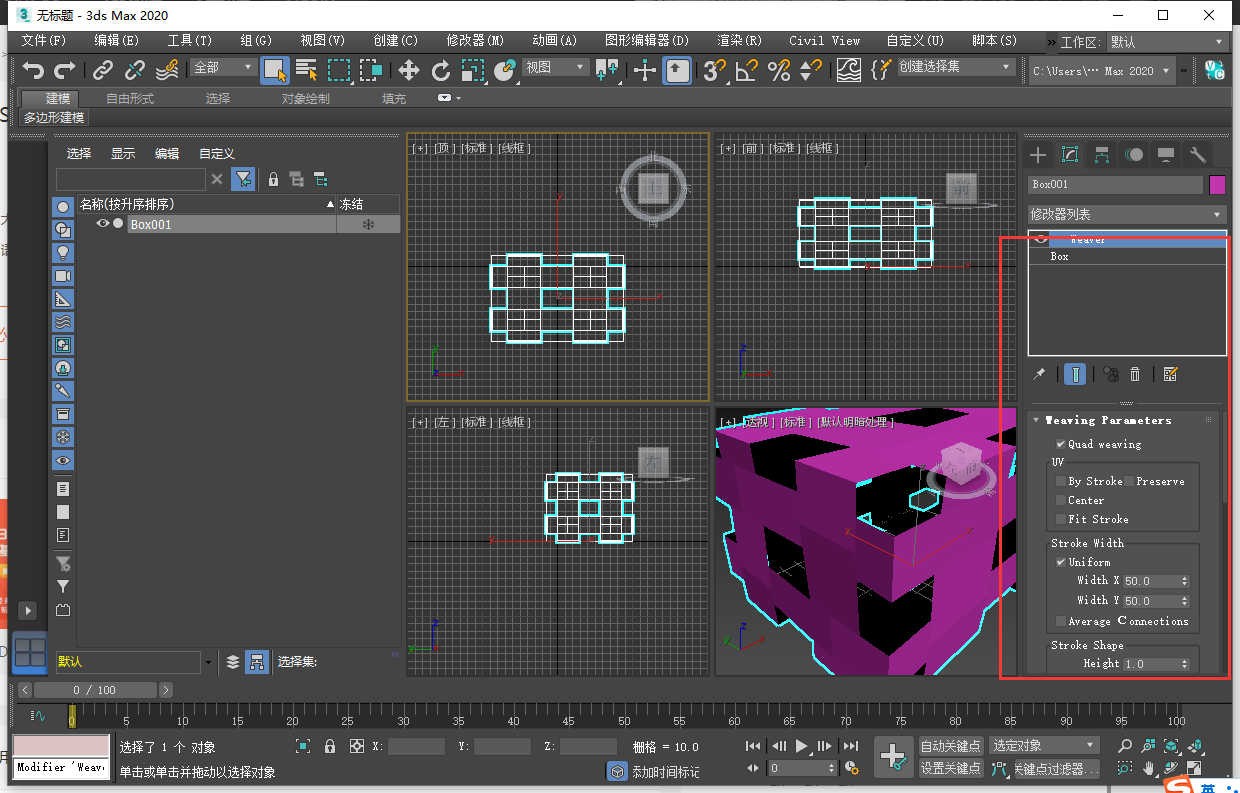Open the 渲染(R) menu
This screenshot has height=793, width=1240.
tap(739, 41)
